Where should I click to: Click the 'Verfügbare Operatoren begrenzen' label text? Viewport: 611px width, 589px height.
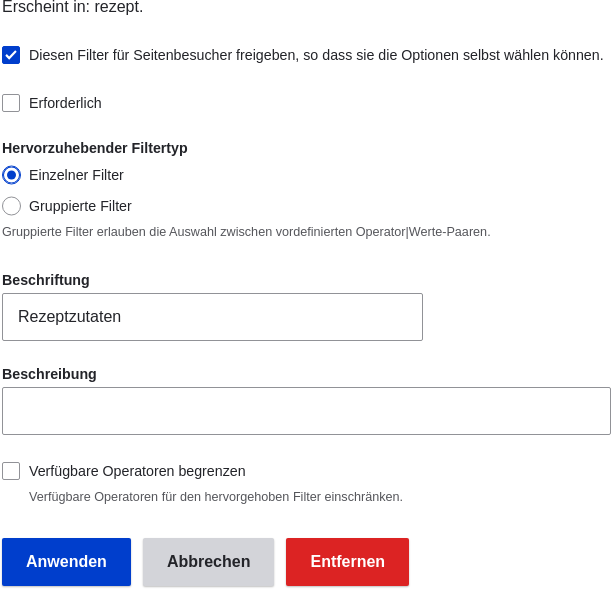pyautogui.click(x=137, y=471)
